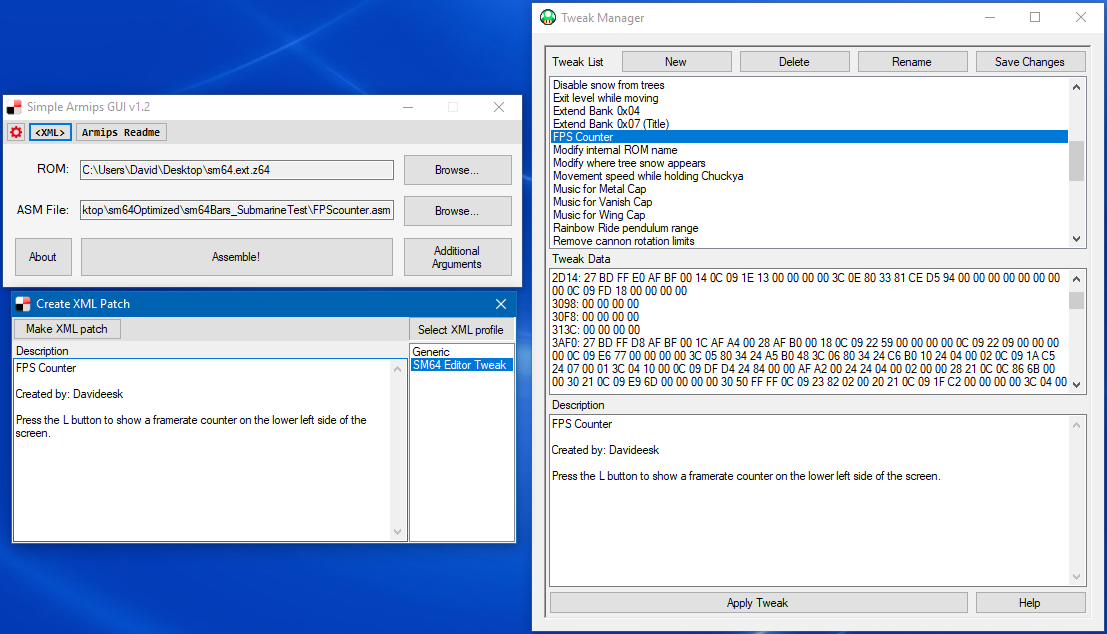Click Save Changes in Tweak Manager

point(1030,62)
